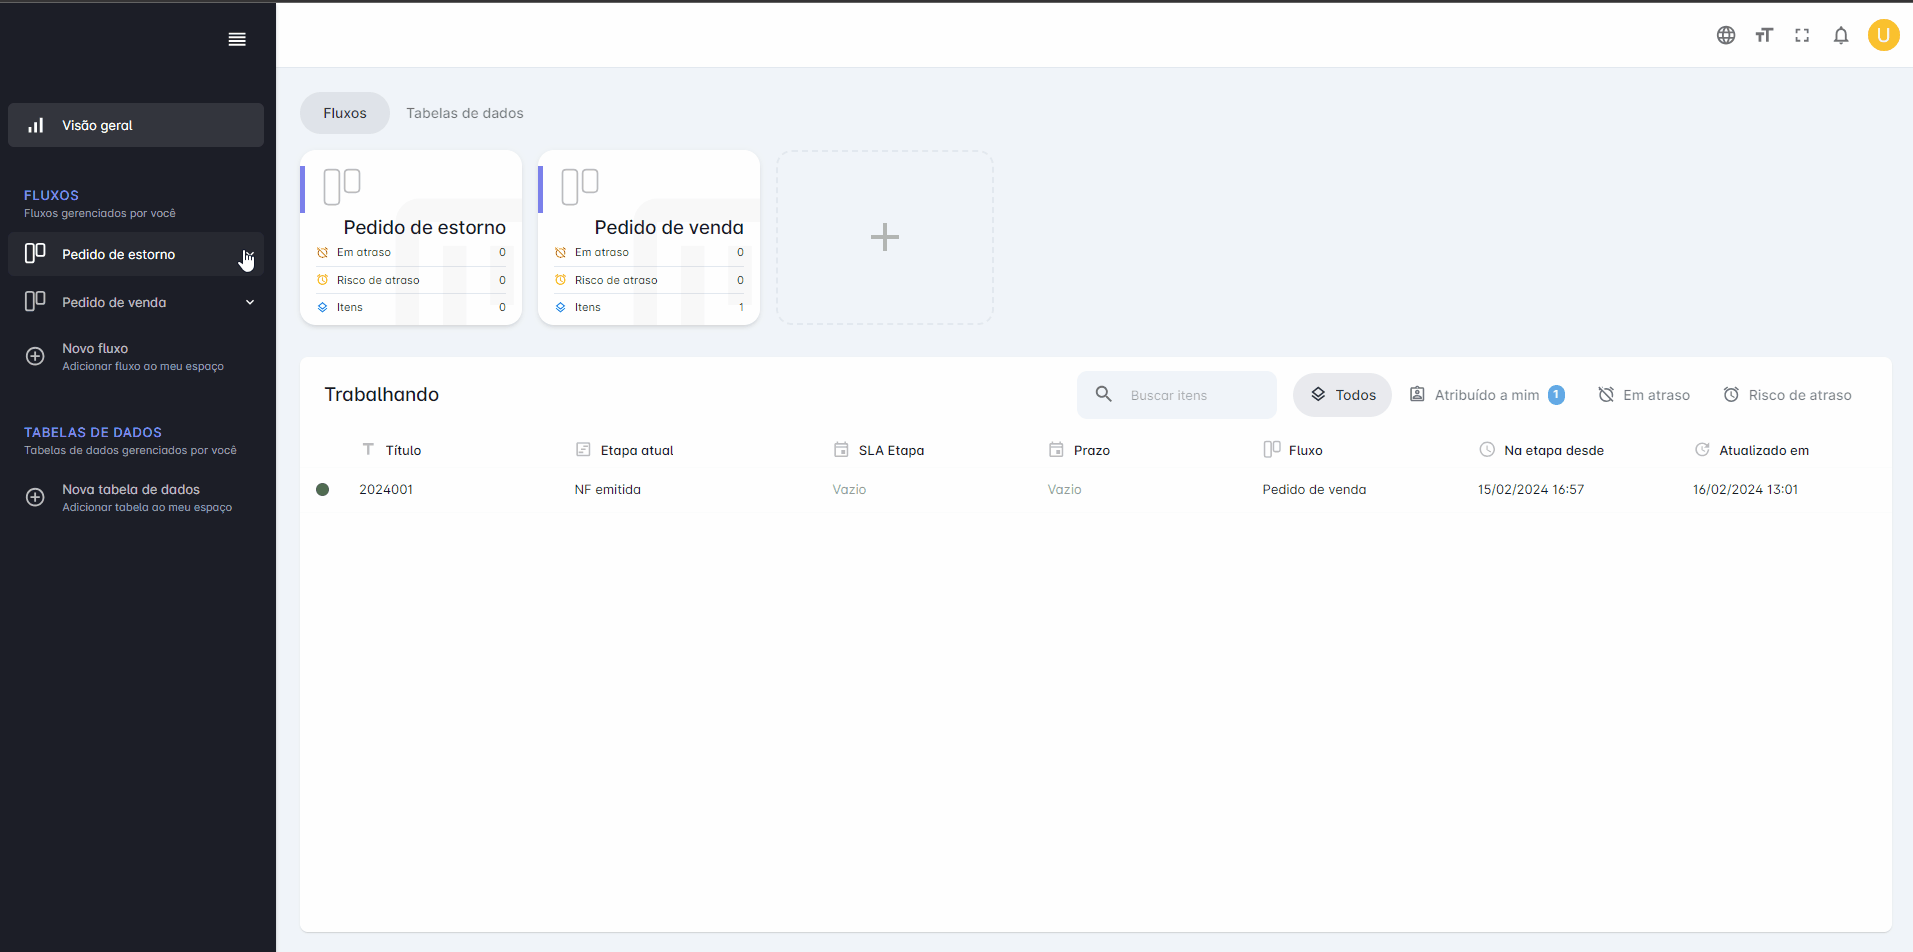
Task: Toggle fullscreen mode icon
Action: coord(1802,35)
